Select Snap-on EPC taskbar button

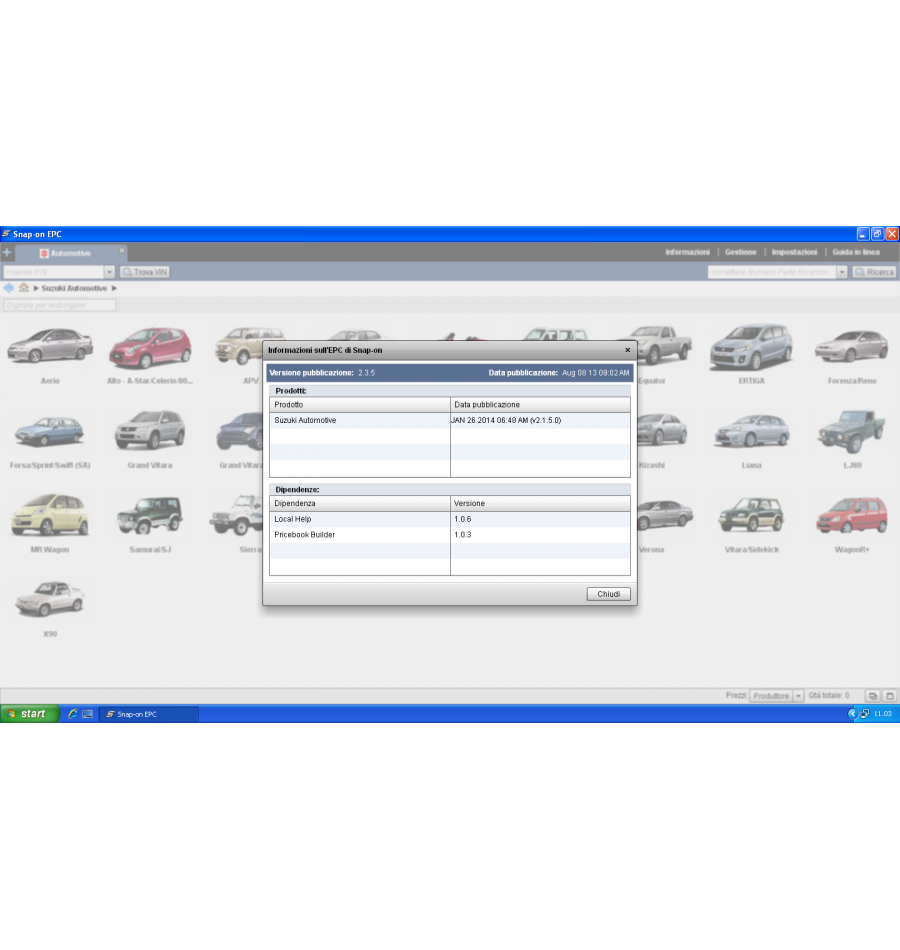click(148, 714)
